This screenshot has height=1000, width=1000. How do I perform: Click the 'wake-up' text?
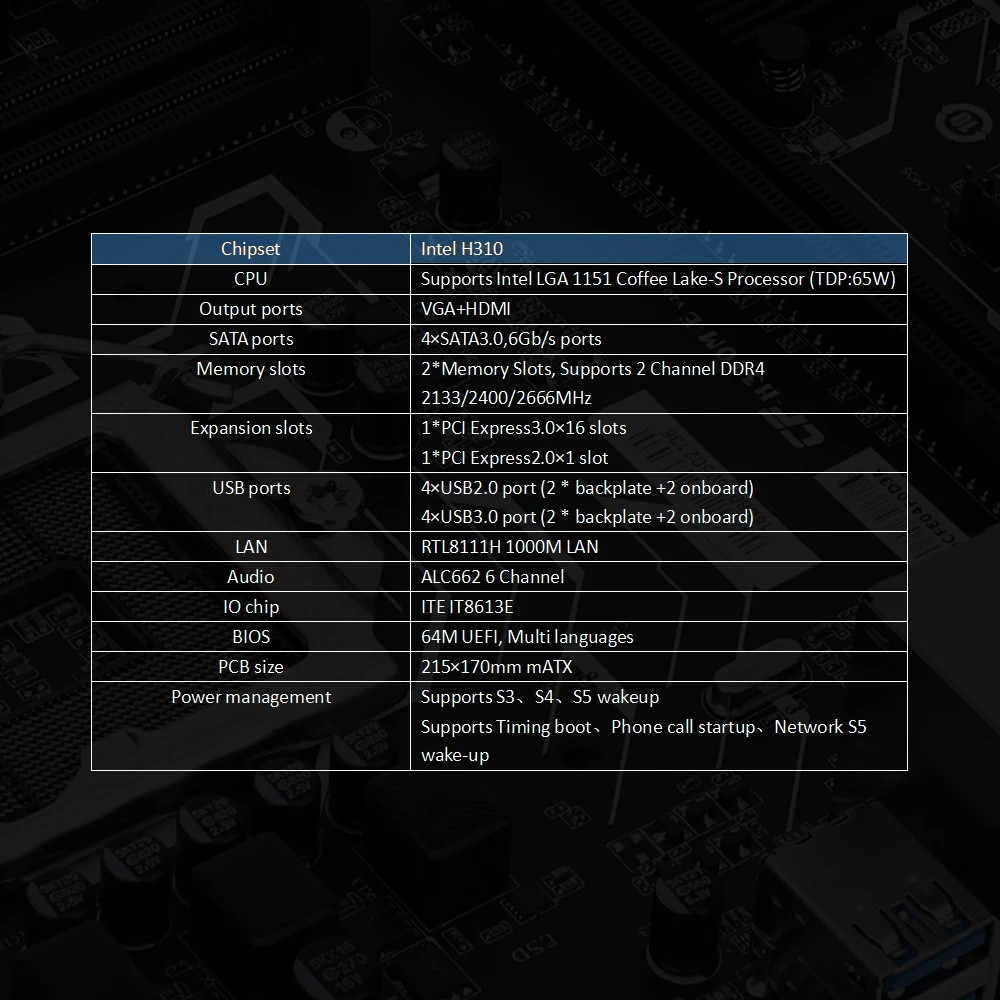[455, 756]
